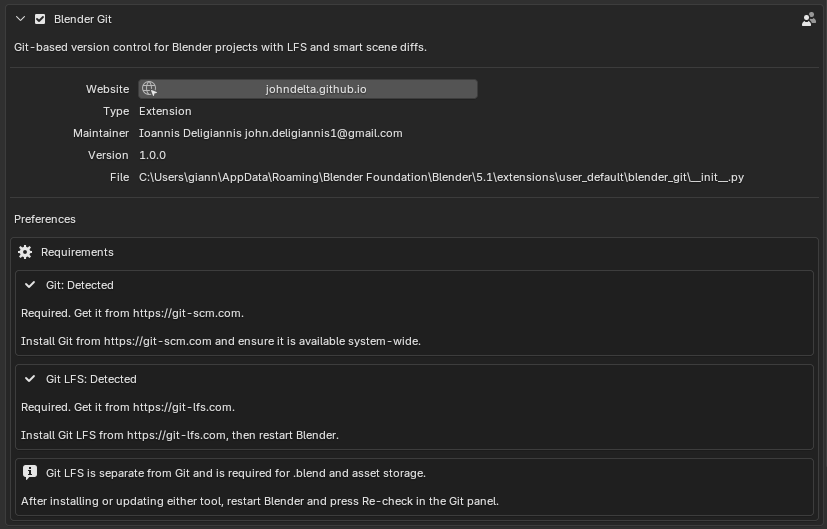Click the info speech bubble icon
The height and width of the screenshot is (529, 827).
[x=30, y=473]
